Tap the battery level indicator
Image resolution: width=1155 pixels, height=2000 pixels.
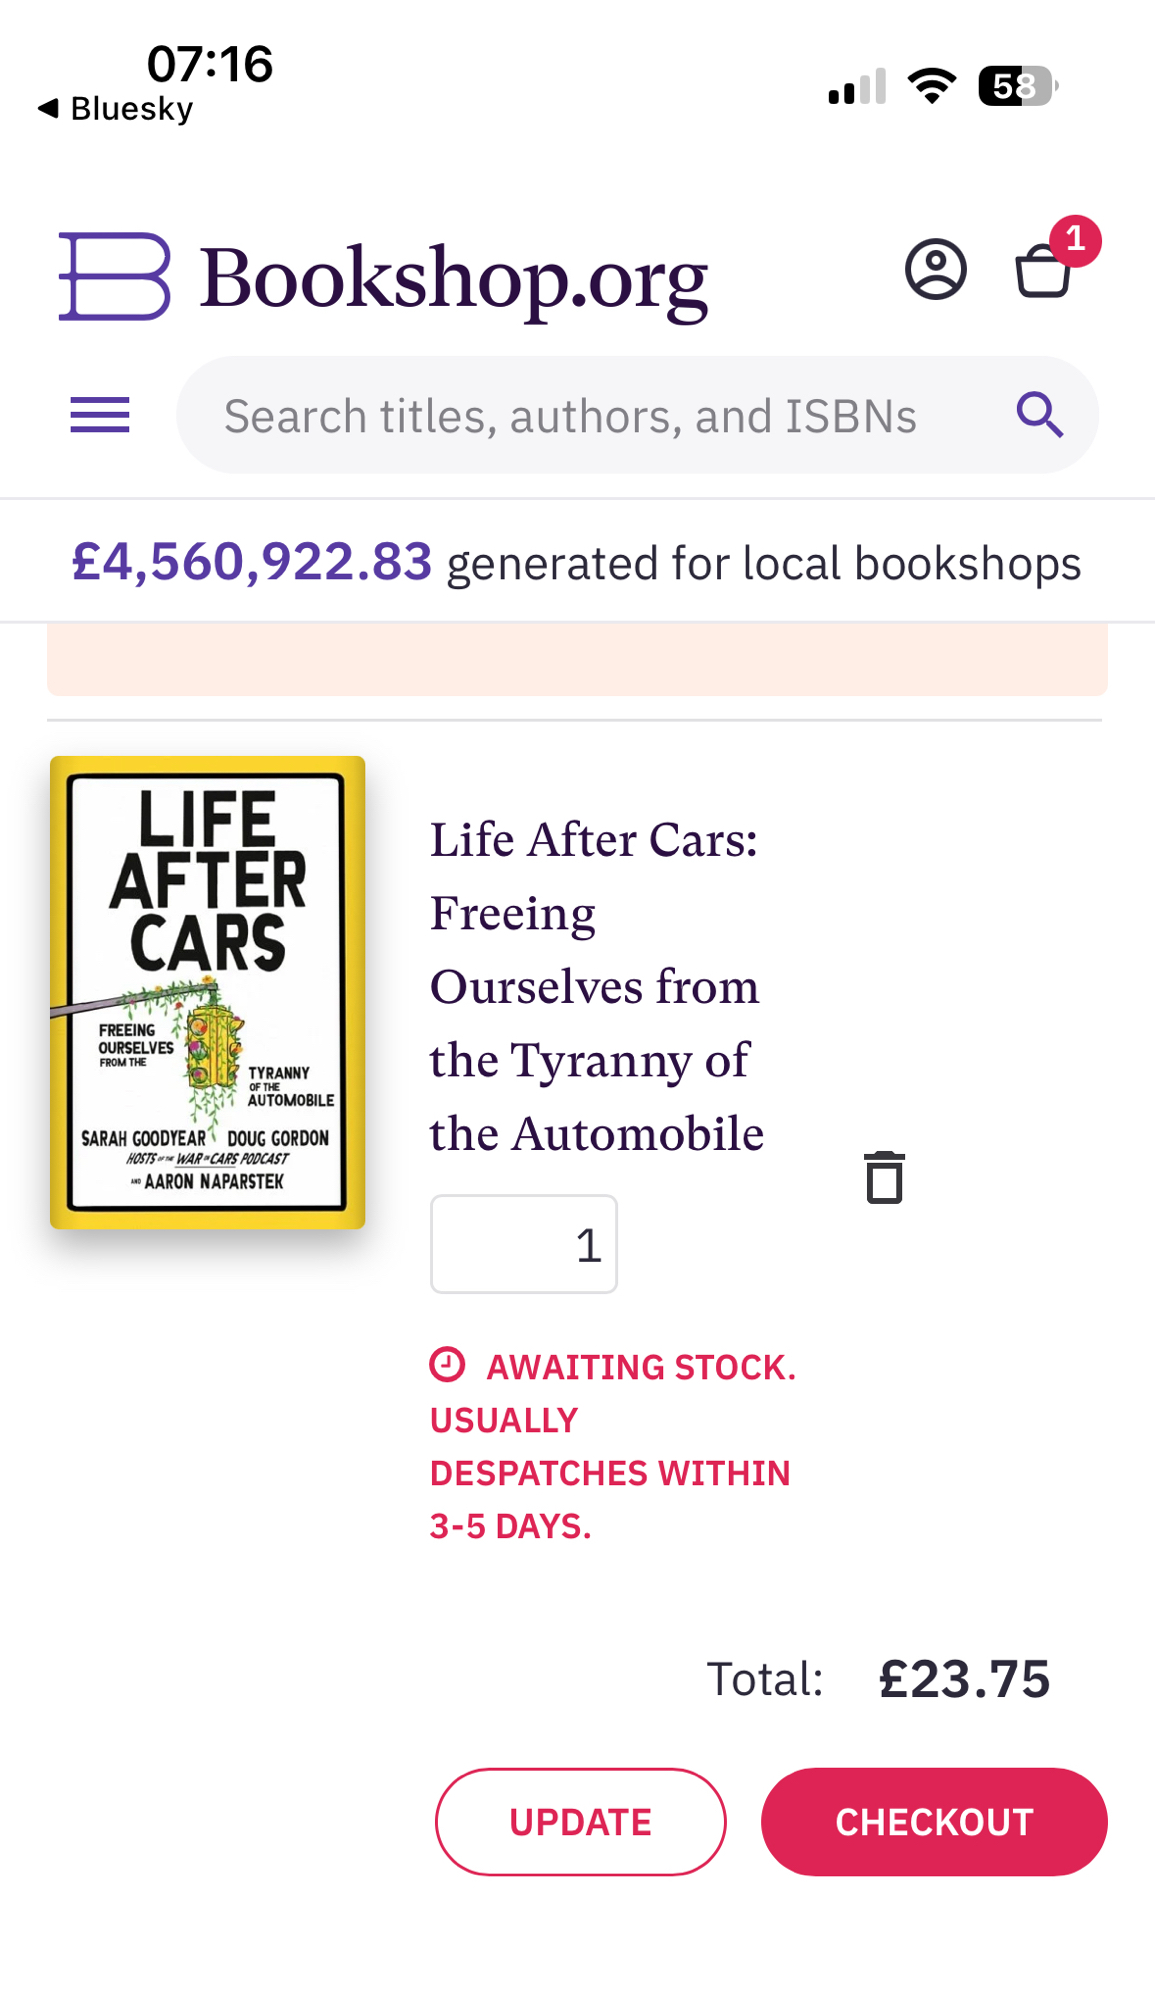(x=1016, y=86)
